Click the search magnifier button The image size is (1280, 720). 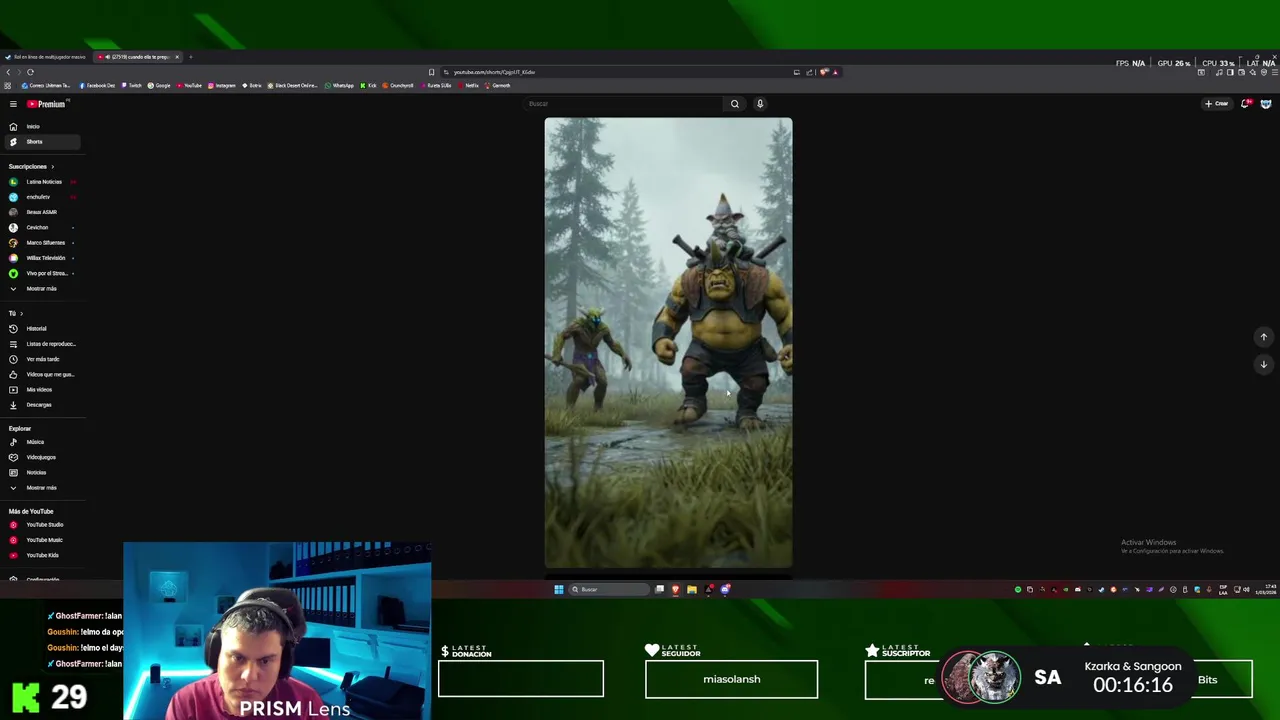coord(735,104)
